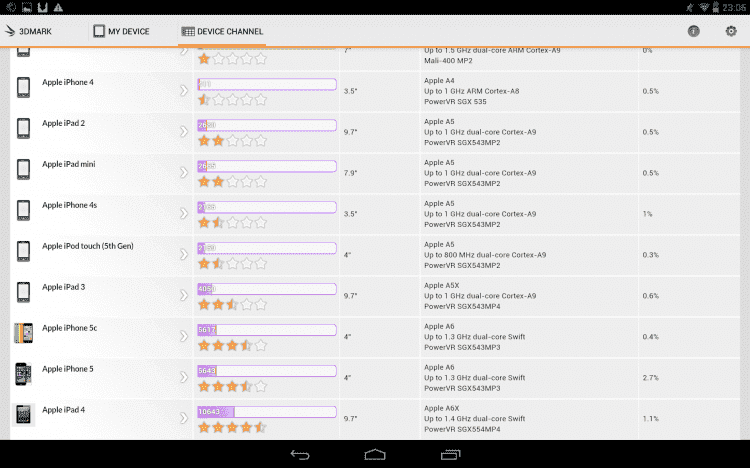Select the Apple iPad mini device name

coord(69,164)
